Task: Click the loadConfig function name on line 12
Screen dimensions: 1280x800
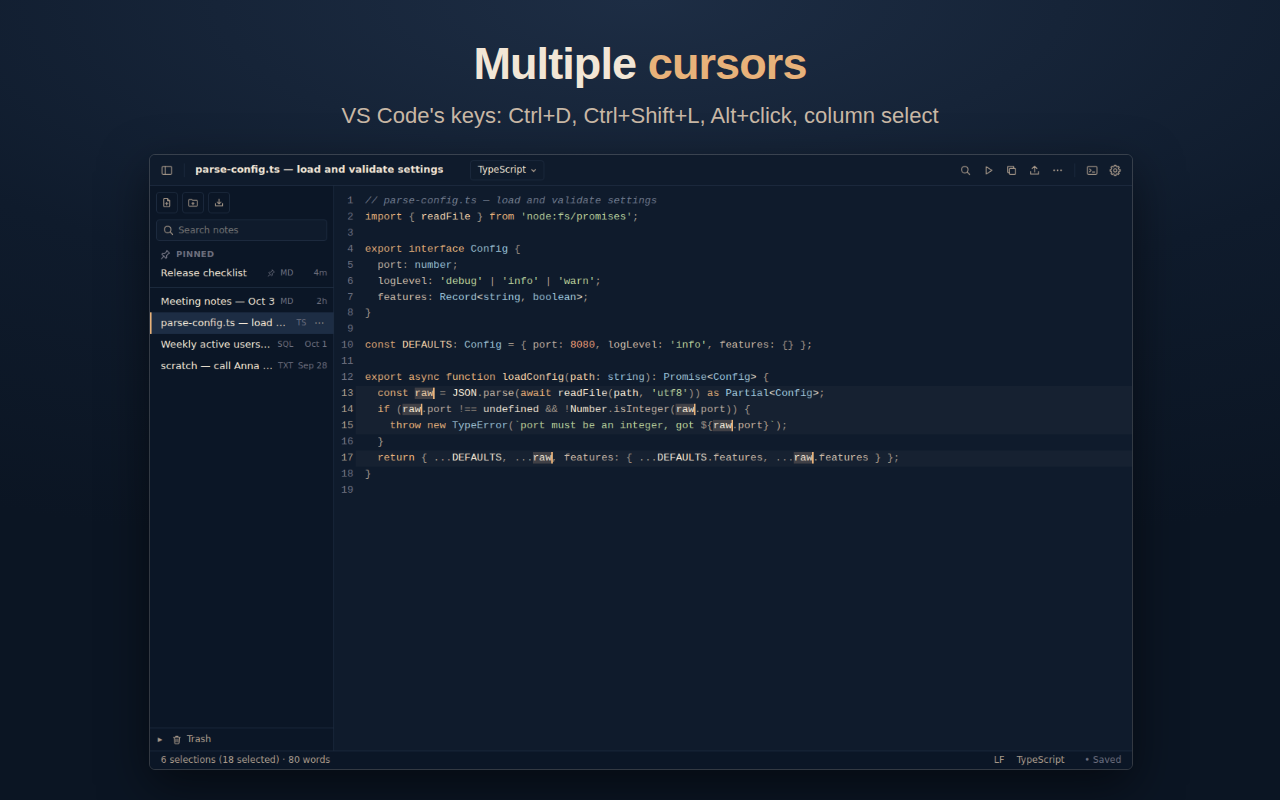Action: (533, 377)
